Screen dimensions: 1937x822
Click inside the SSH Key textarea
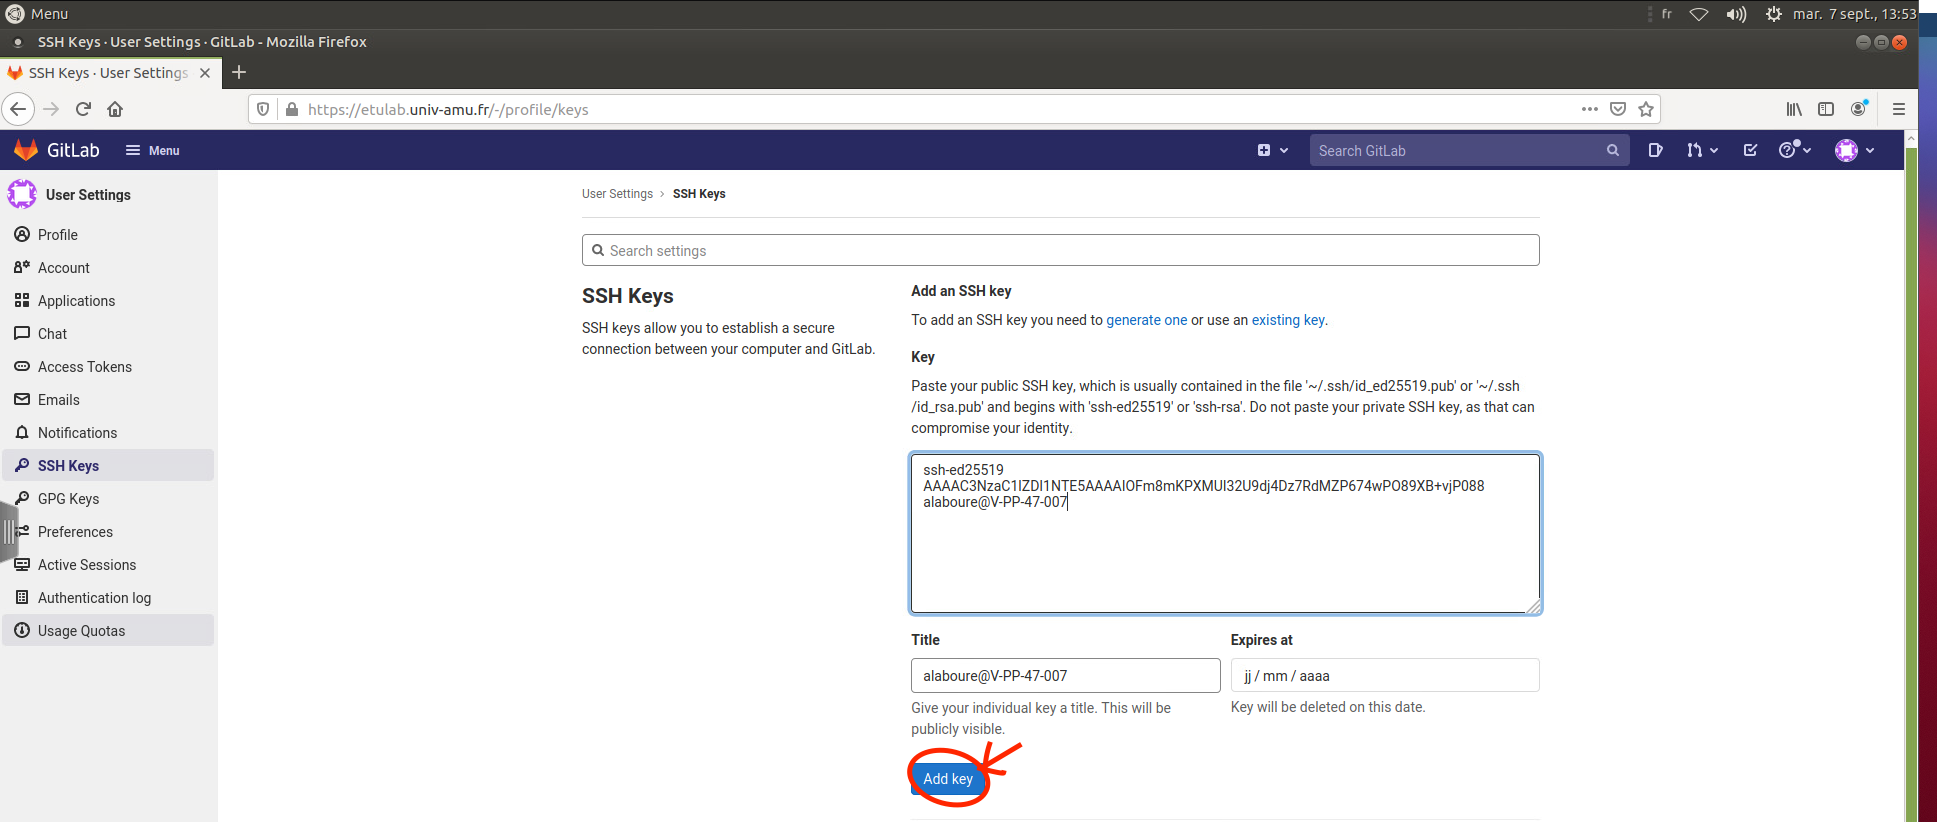[x=1225, y=533]
